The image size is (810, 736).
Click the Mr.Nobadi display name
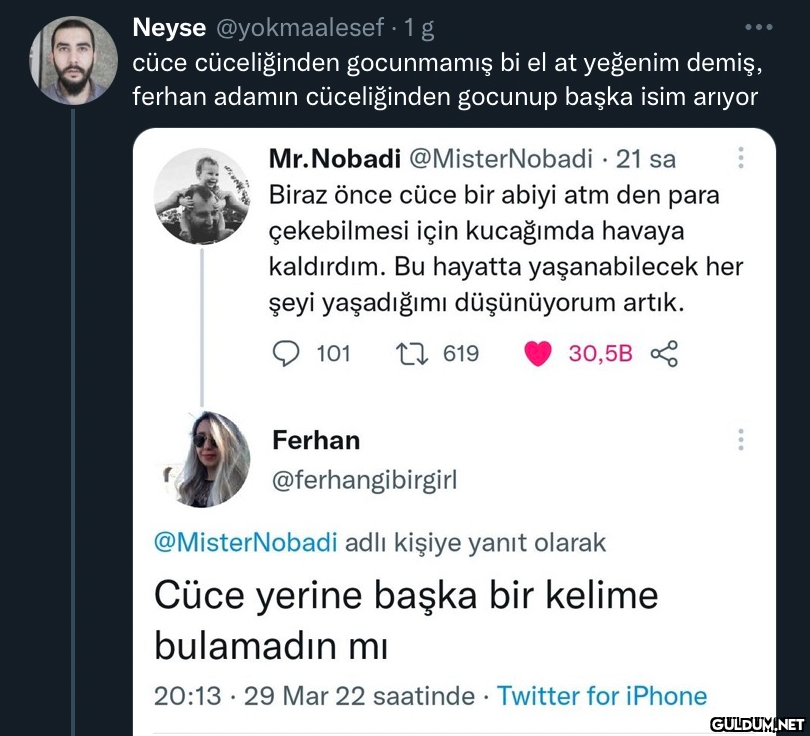[335, 158]
